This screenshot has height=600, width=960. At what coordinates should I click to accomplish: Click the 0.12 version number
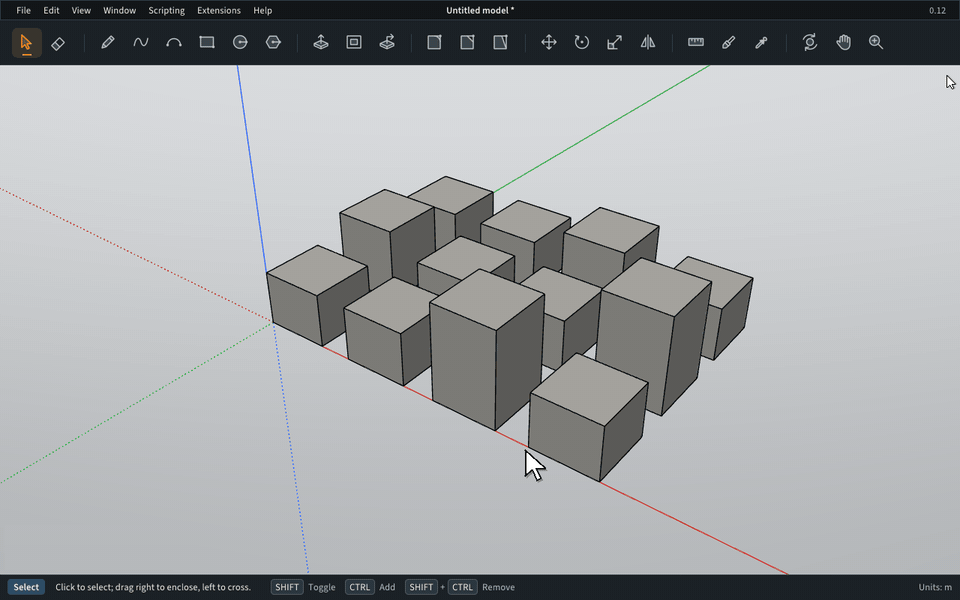(937, 10)
